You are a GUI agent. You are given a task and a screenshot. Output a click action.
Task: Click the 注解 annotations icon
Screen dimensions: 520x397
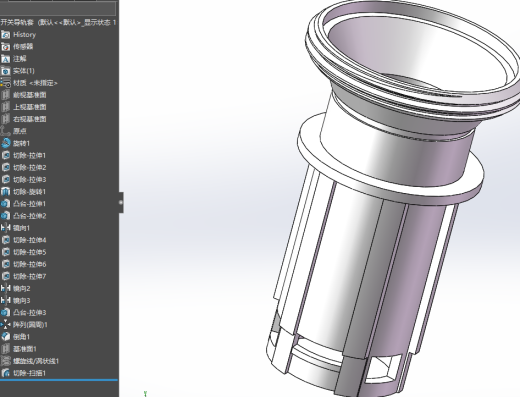click(5, 59)
